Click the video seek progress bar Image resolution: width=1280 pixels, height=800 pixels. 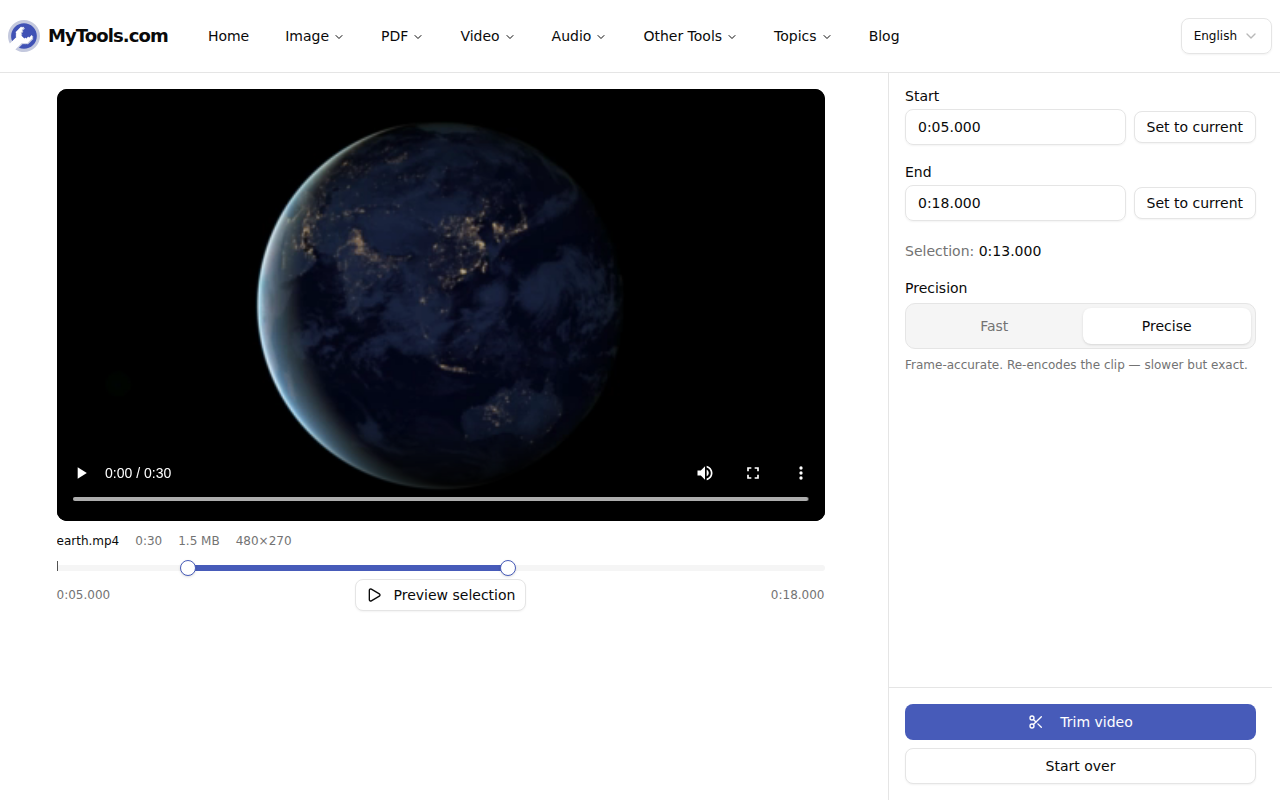(x=440, y=498)
